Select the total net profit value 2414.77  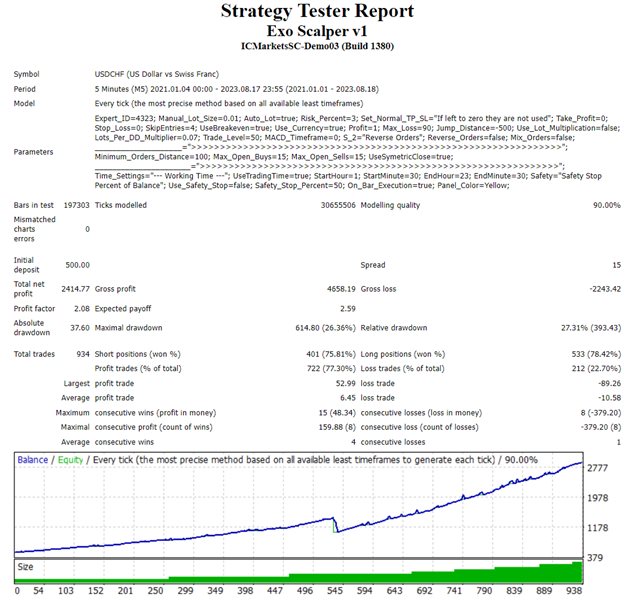tap(75, 289)
